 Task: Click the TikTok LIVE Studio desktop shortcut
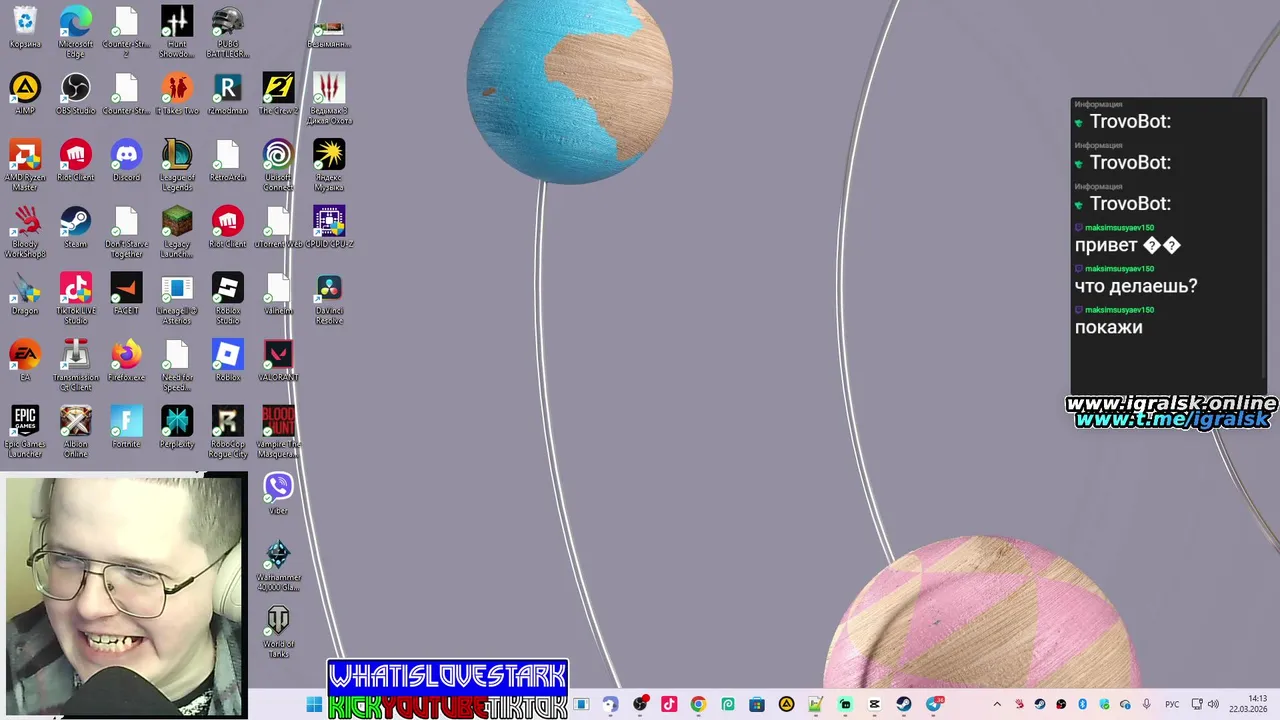coord(76,298)
